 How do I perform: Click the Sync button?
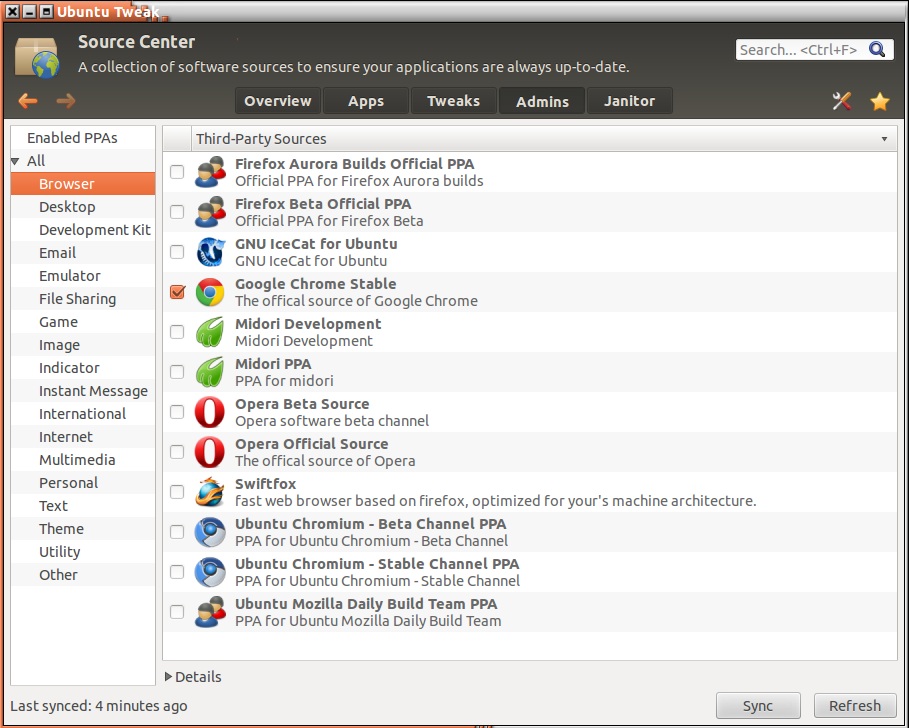[758, 705]
